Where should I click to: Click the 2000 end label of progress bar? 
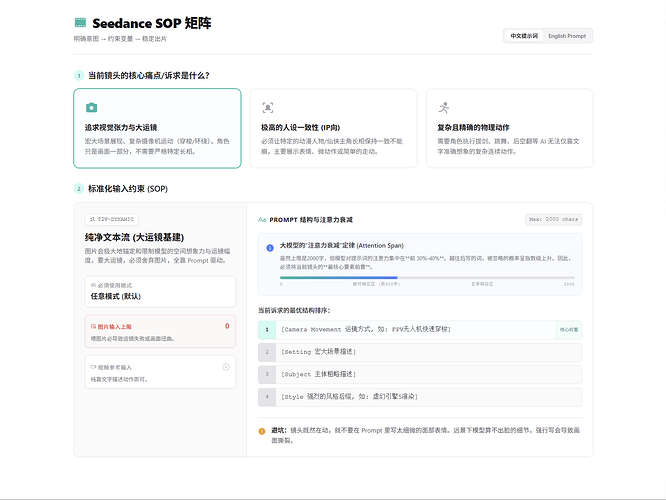pos(569,284)
